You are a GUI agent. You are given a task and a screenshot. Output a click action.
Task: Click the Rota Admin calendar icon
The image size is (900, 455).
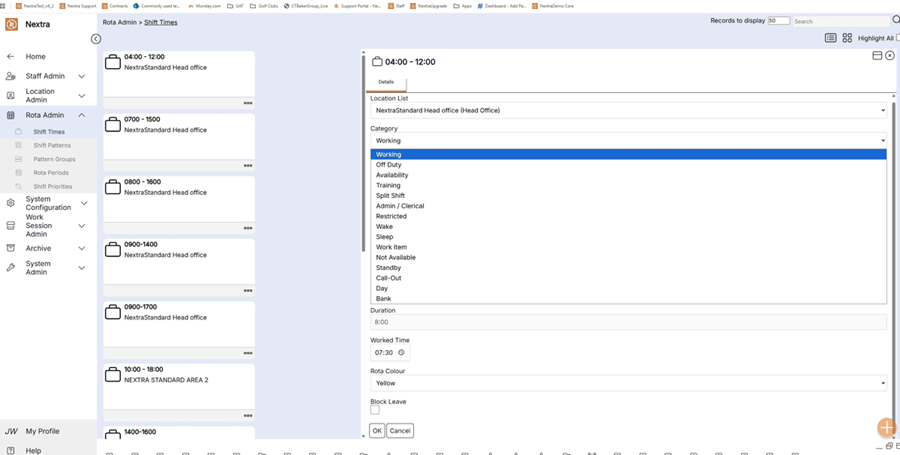click(10, 115)
